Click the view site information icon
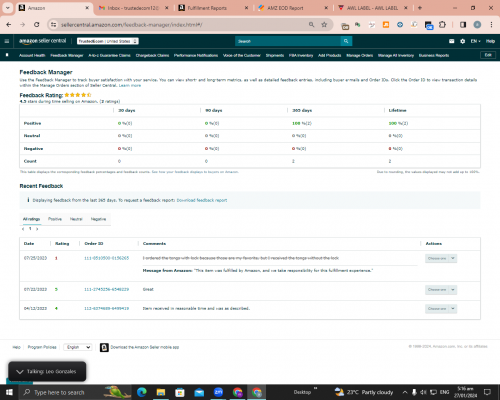Screen dimensions: 500x400 pos(53,25)
